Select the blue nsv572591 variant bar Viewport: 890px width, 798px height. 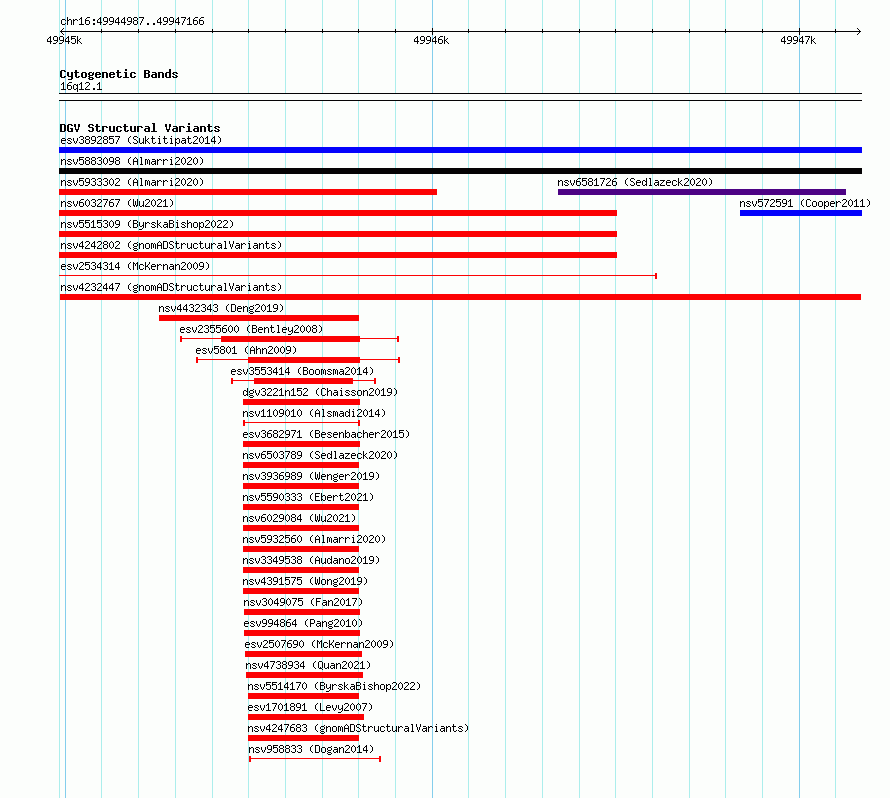801,213
